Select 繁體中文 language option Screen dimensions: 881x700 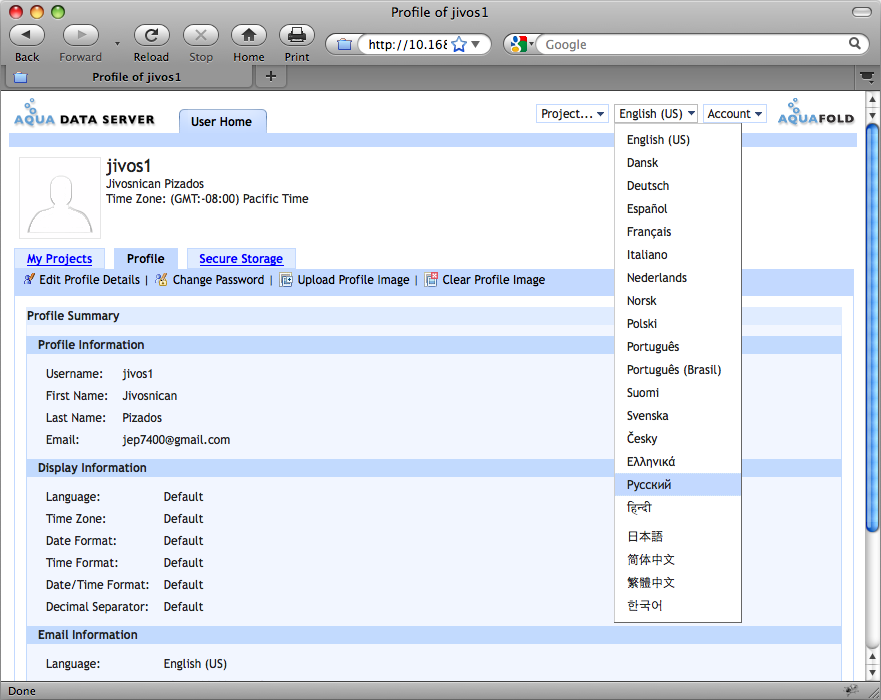(678, 583)
